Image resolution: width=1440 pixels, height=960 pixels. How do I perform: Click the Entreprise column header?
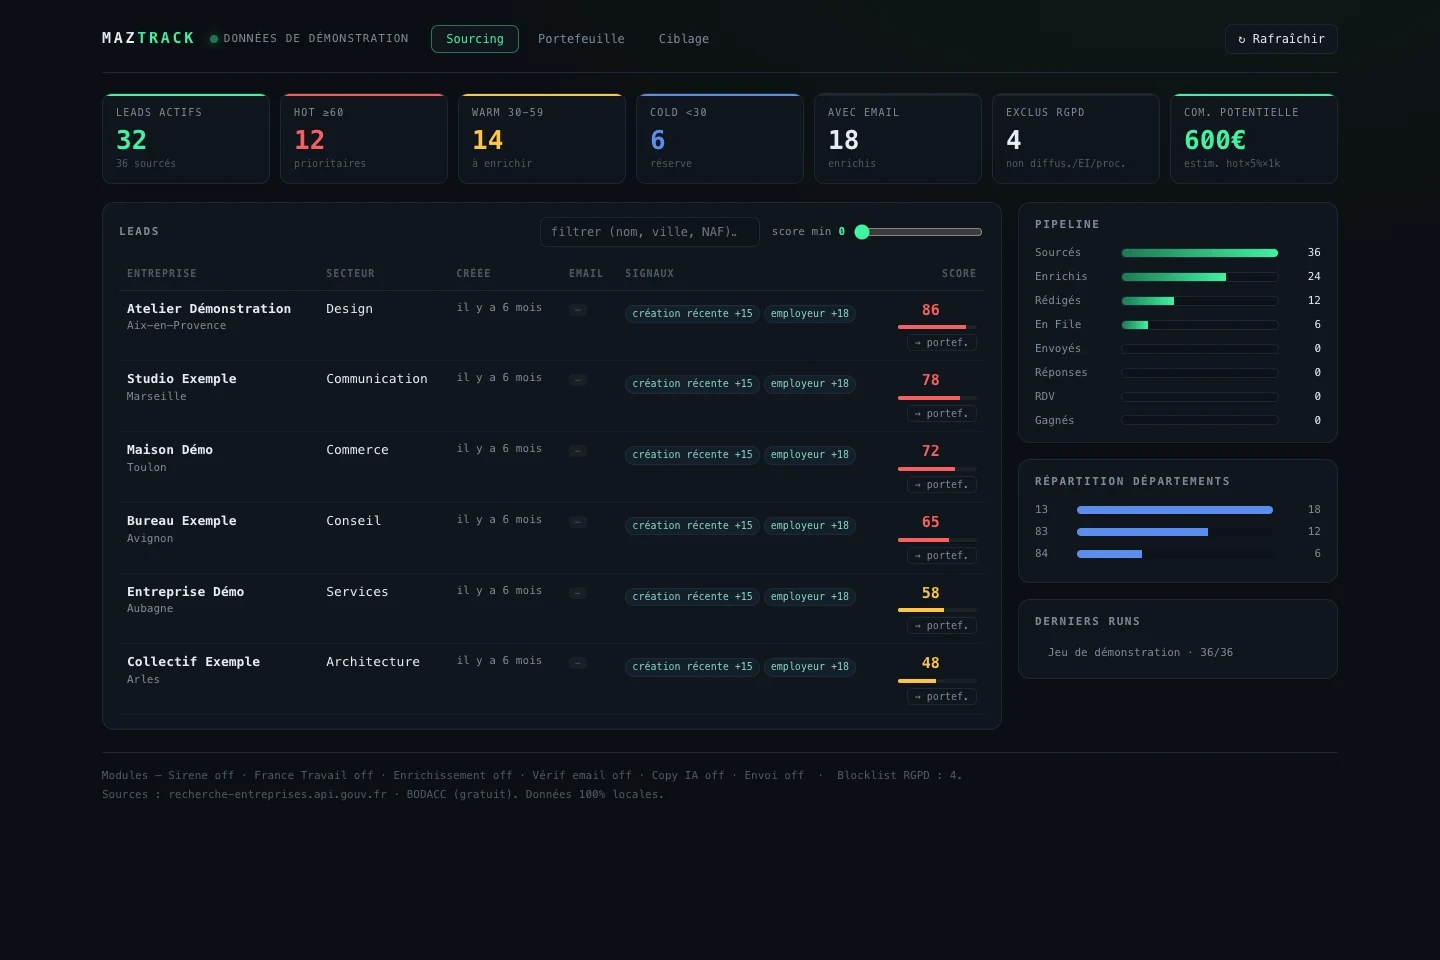coord(162,273)
